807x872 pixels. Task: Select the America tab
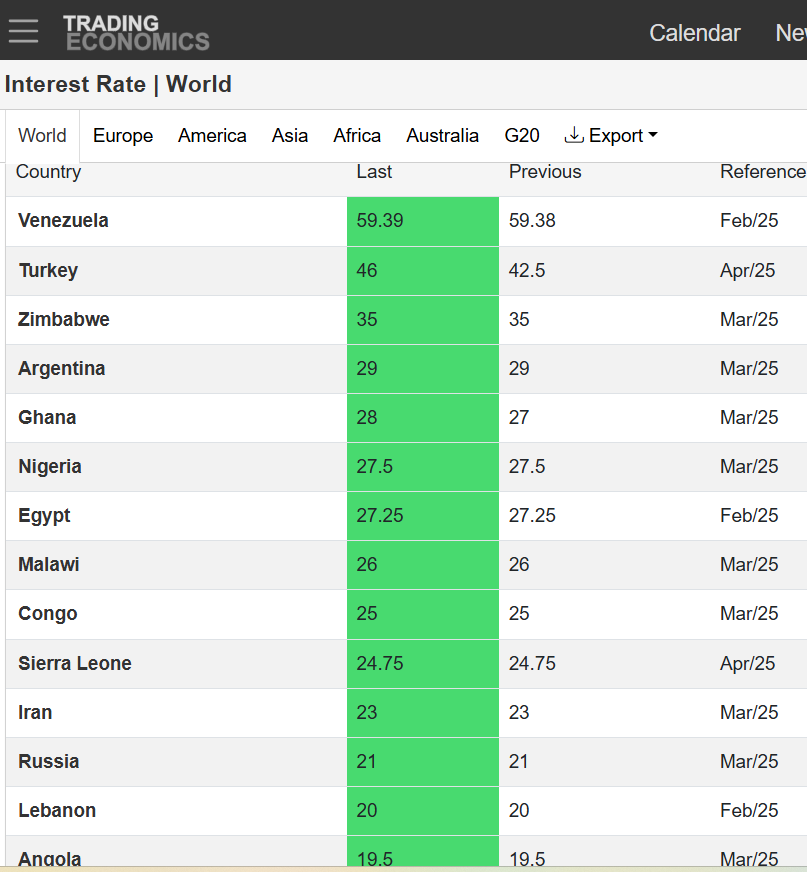[212, 136]
